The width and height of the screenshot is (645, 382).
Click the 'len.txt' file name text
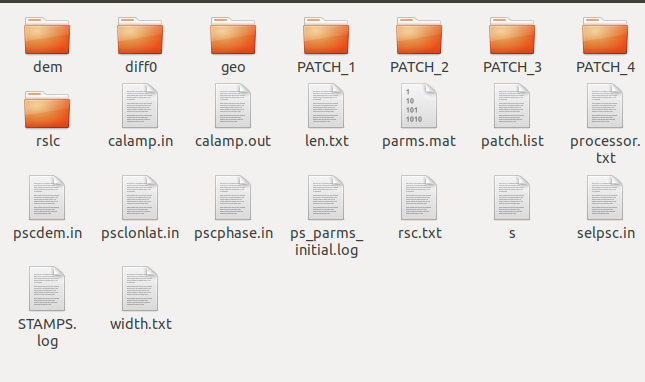point(327,141)
